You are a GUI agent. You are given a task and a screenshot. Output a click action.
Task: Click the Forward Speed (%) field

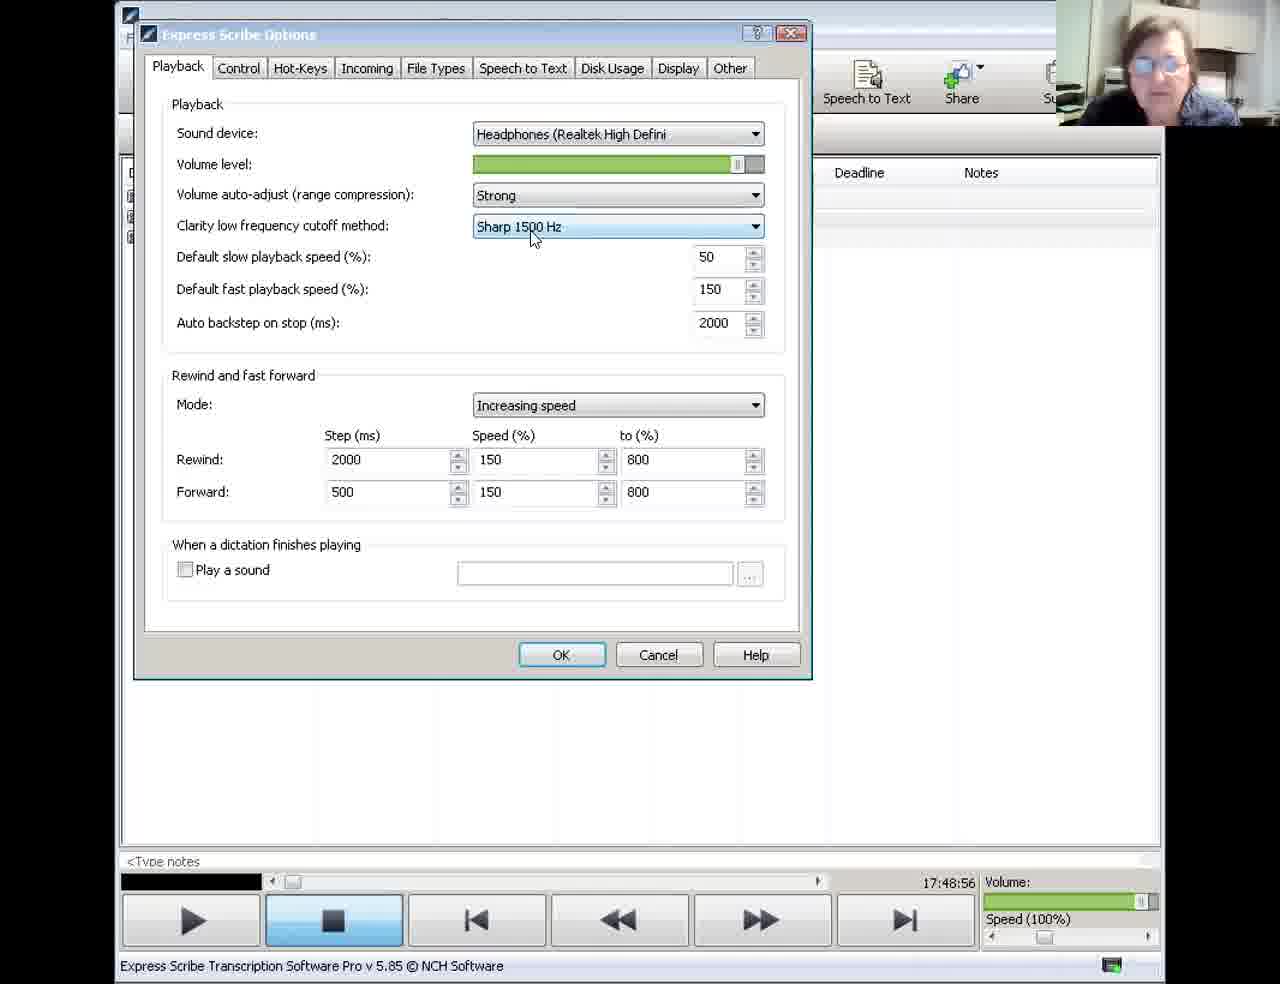(x=536, y=492)
